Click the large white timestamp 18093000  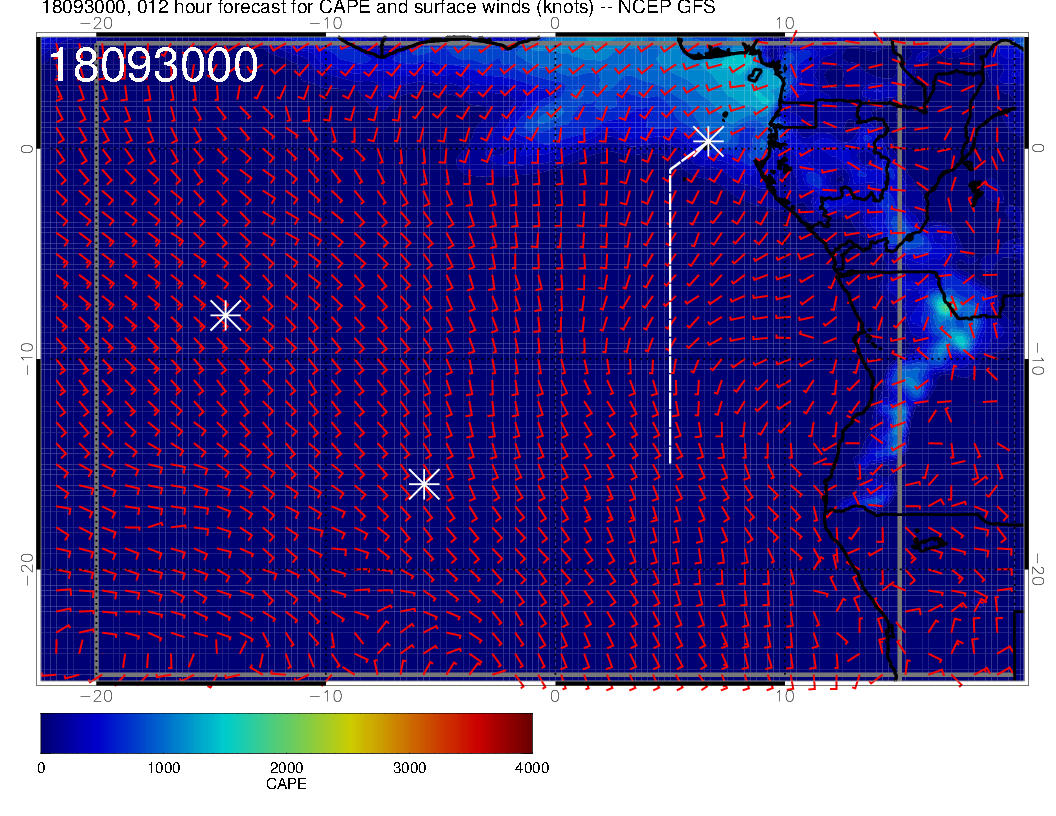click(154, 65)
